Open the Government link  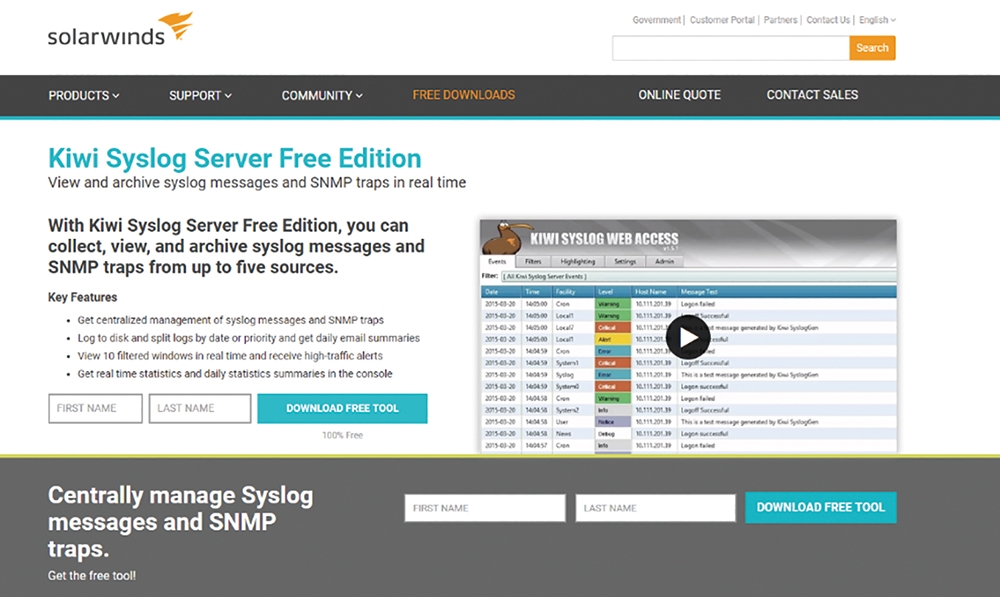tap(657, 20)
